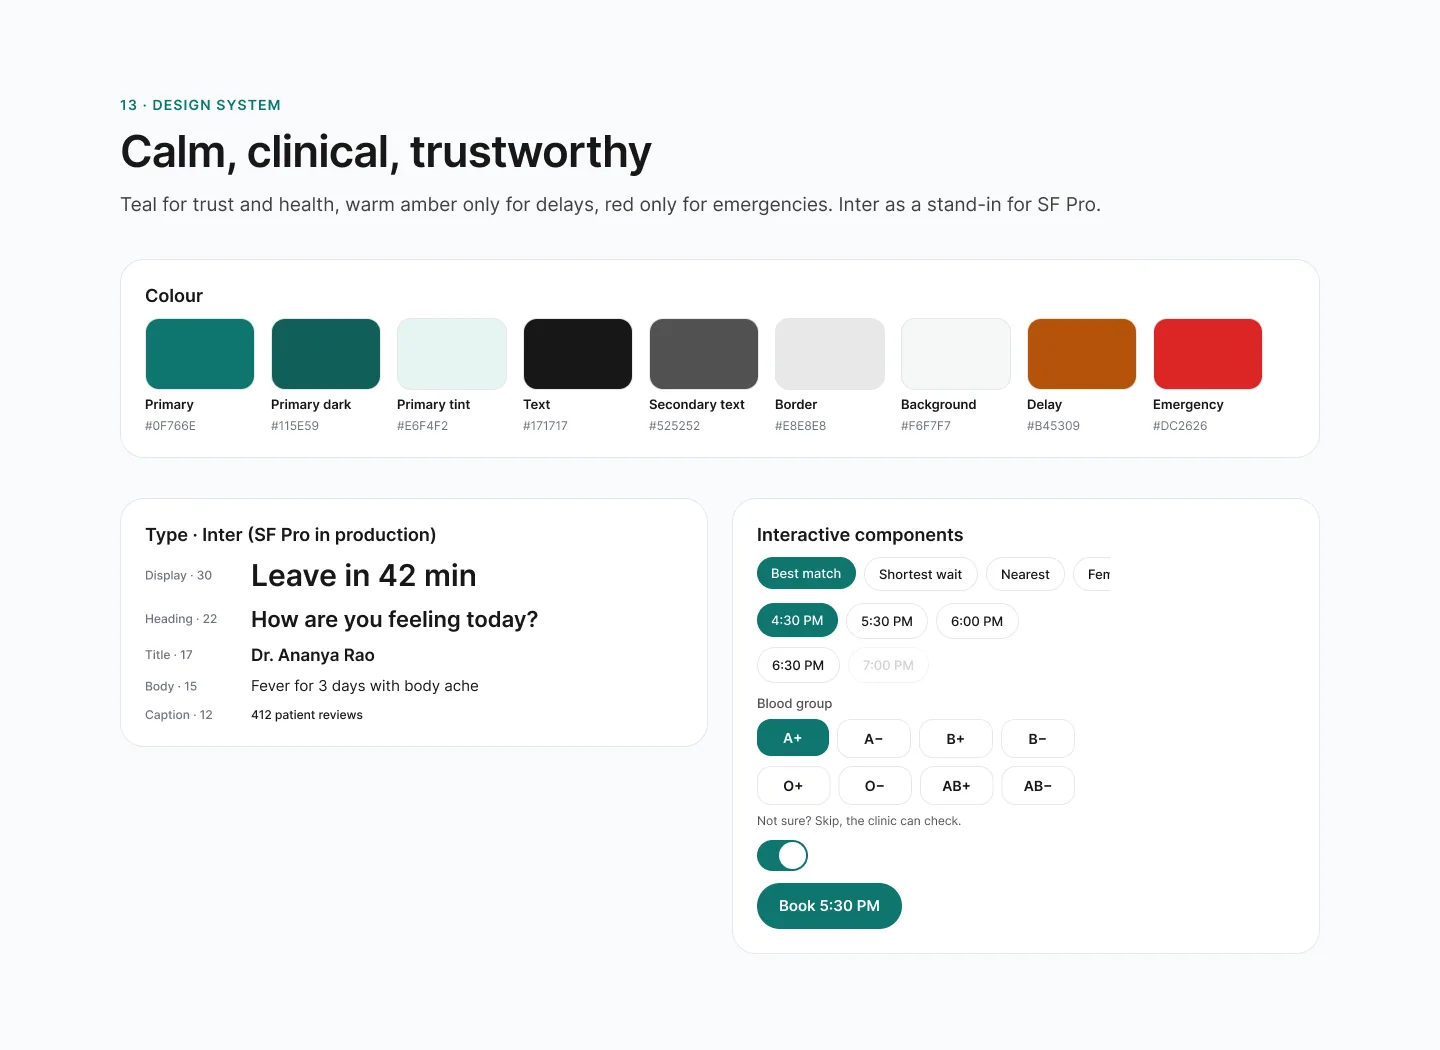Pick the 5:30 PM time slot
This screenshot has width=1440, height=1050.
click(x=887, y=621)
